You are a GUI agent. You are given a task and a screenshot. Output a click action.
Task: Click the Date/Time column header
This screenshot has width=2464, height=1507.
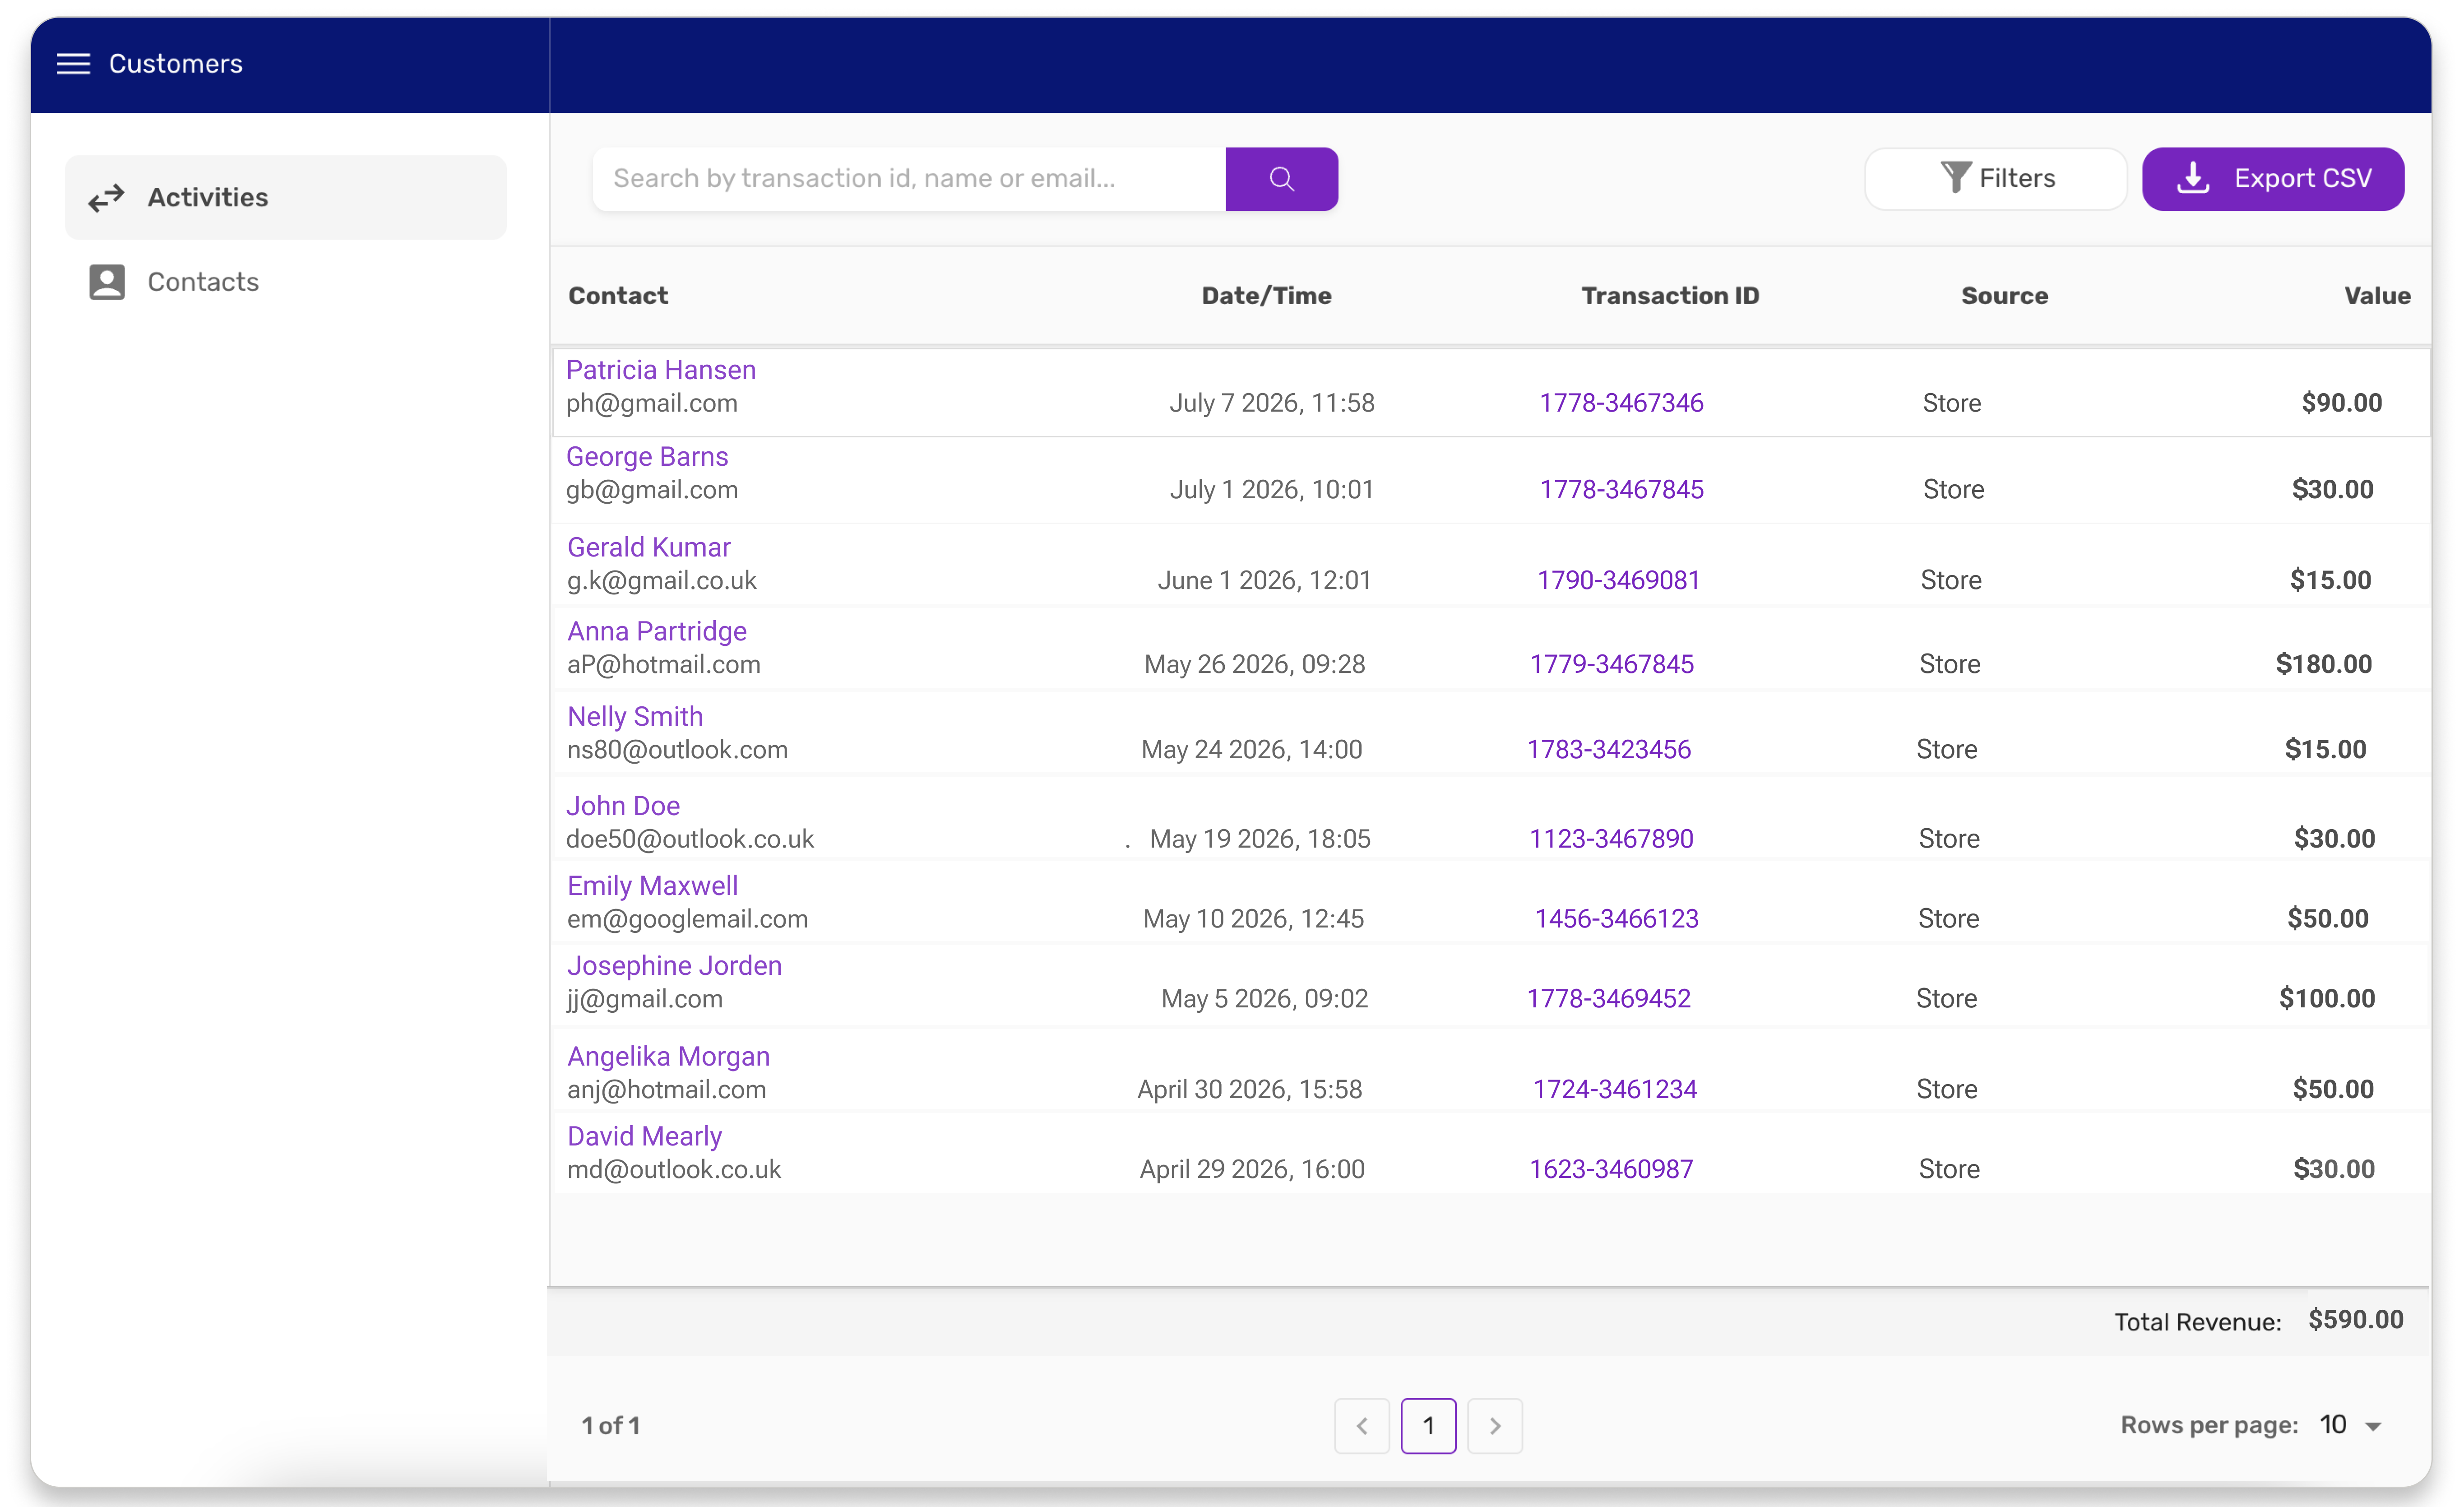1266,296
